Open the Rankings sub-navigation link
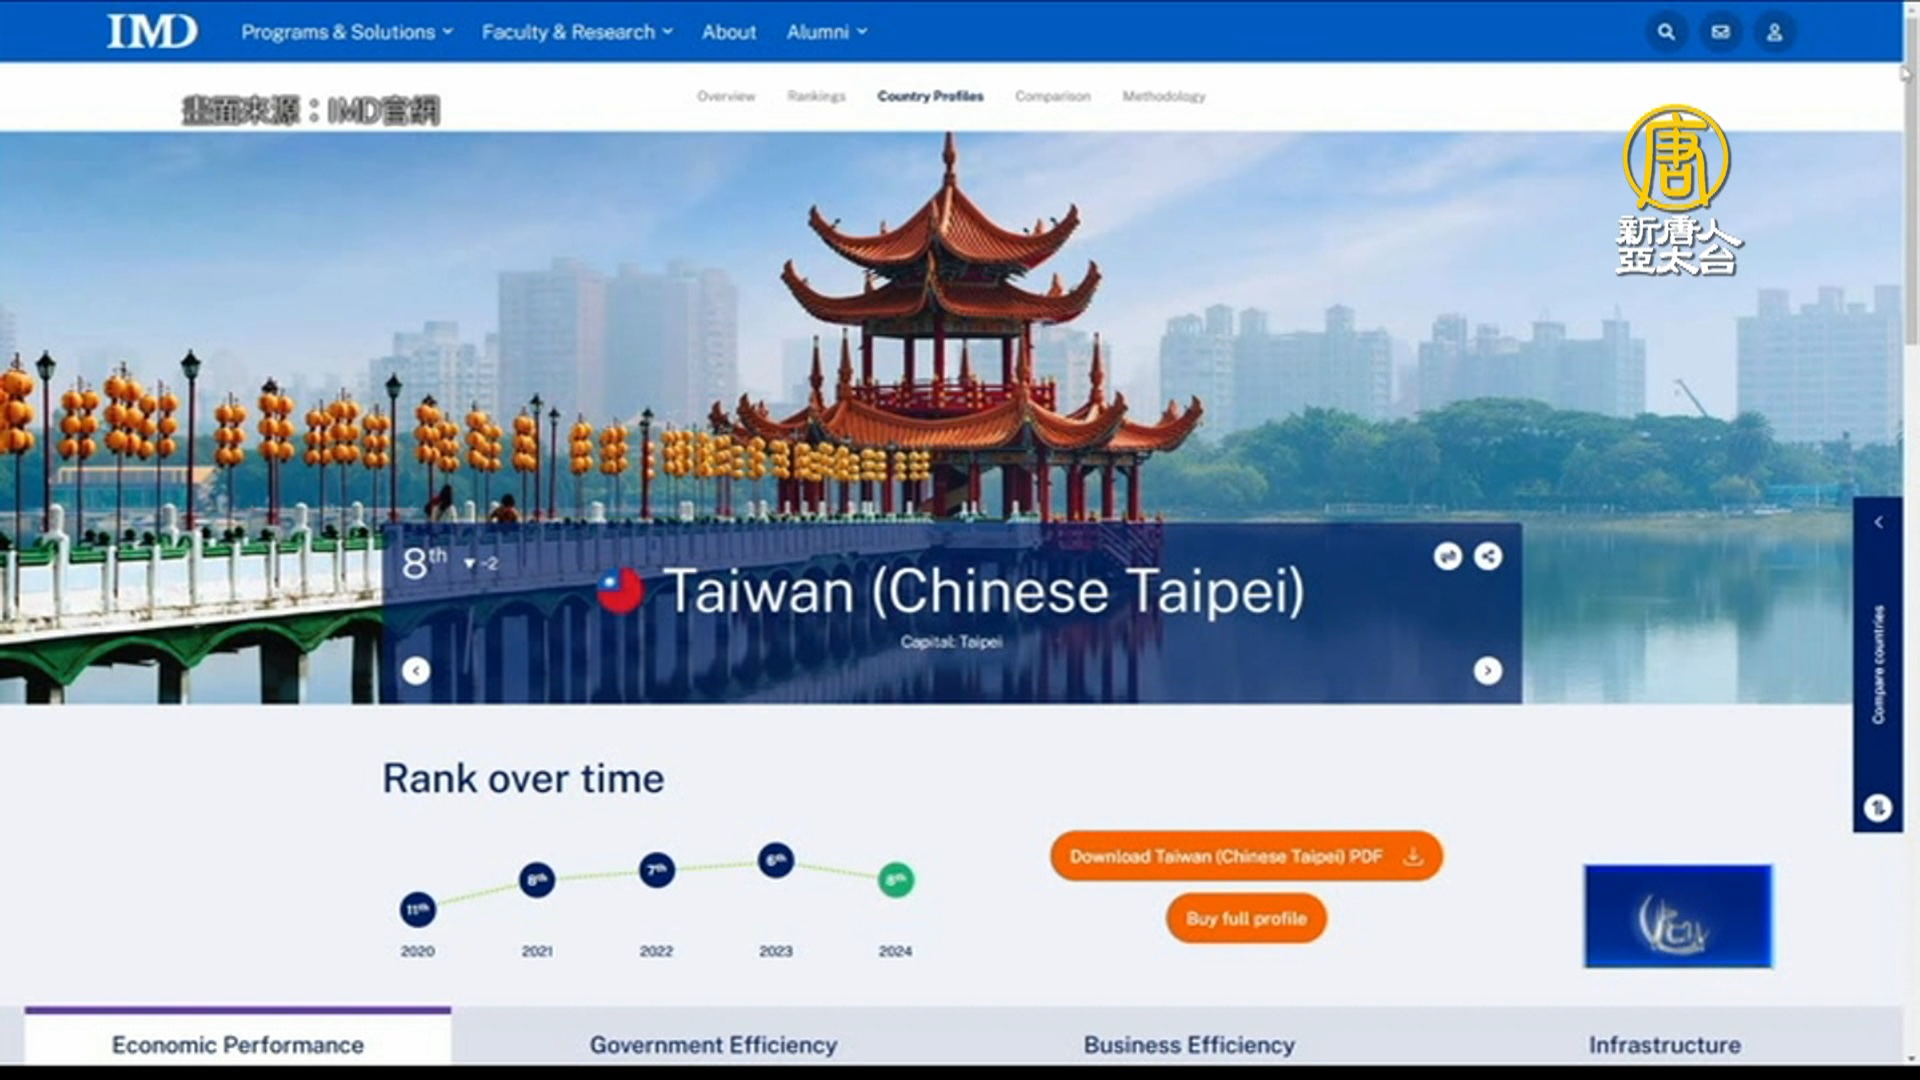The width and height of the screenshot is (1920, 1080). pyautogui.click(x=816, y=96)
